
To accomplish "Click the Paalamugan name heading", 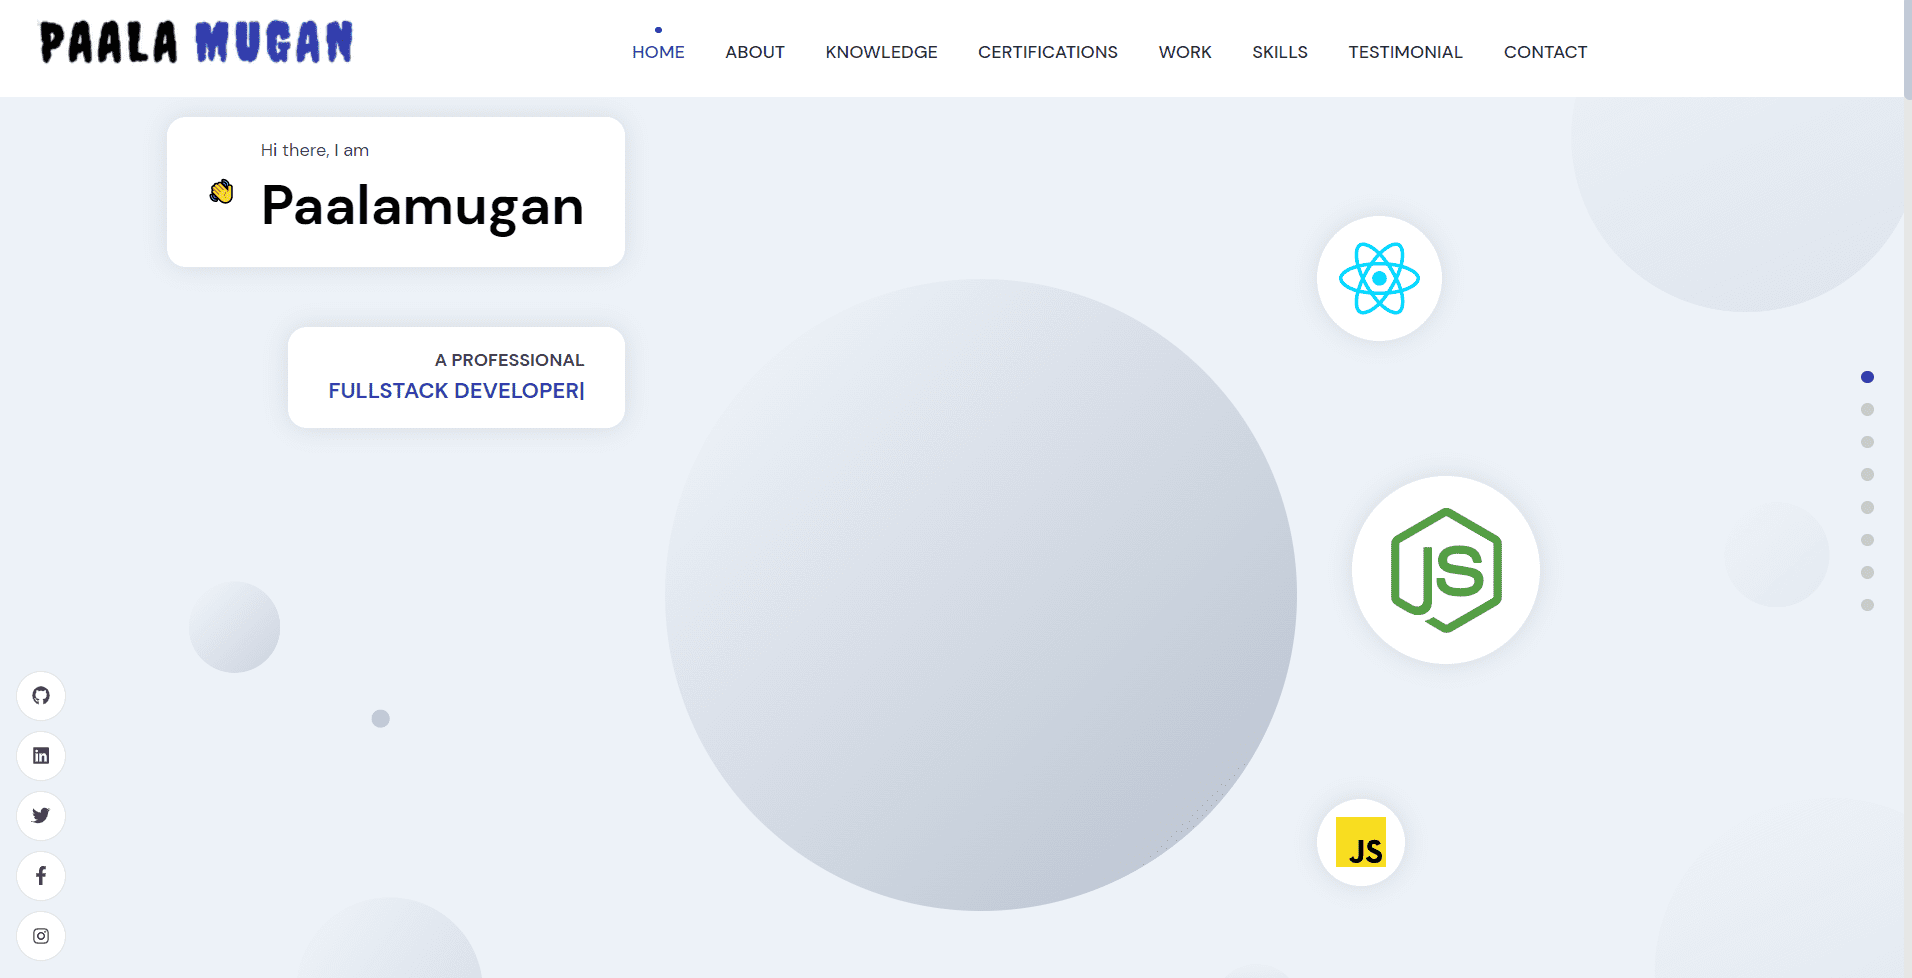I will (422, 207).
